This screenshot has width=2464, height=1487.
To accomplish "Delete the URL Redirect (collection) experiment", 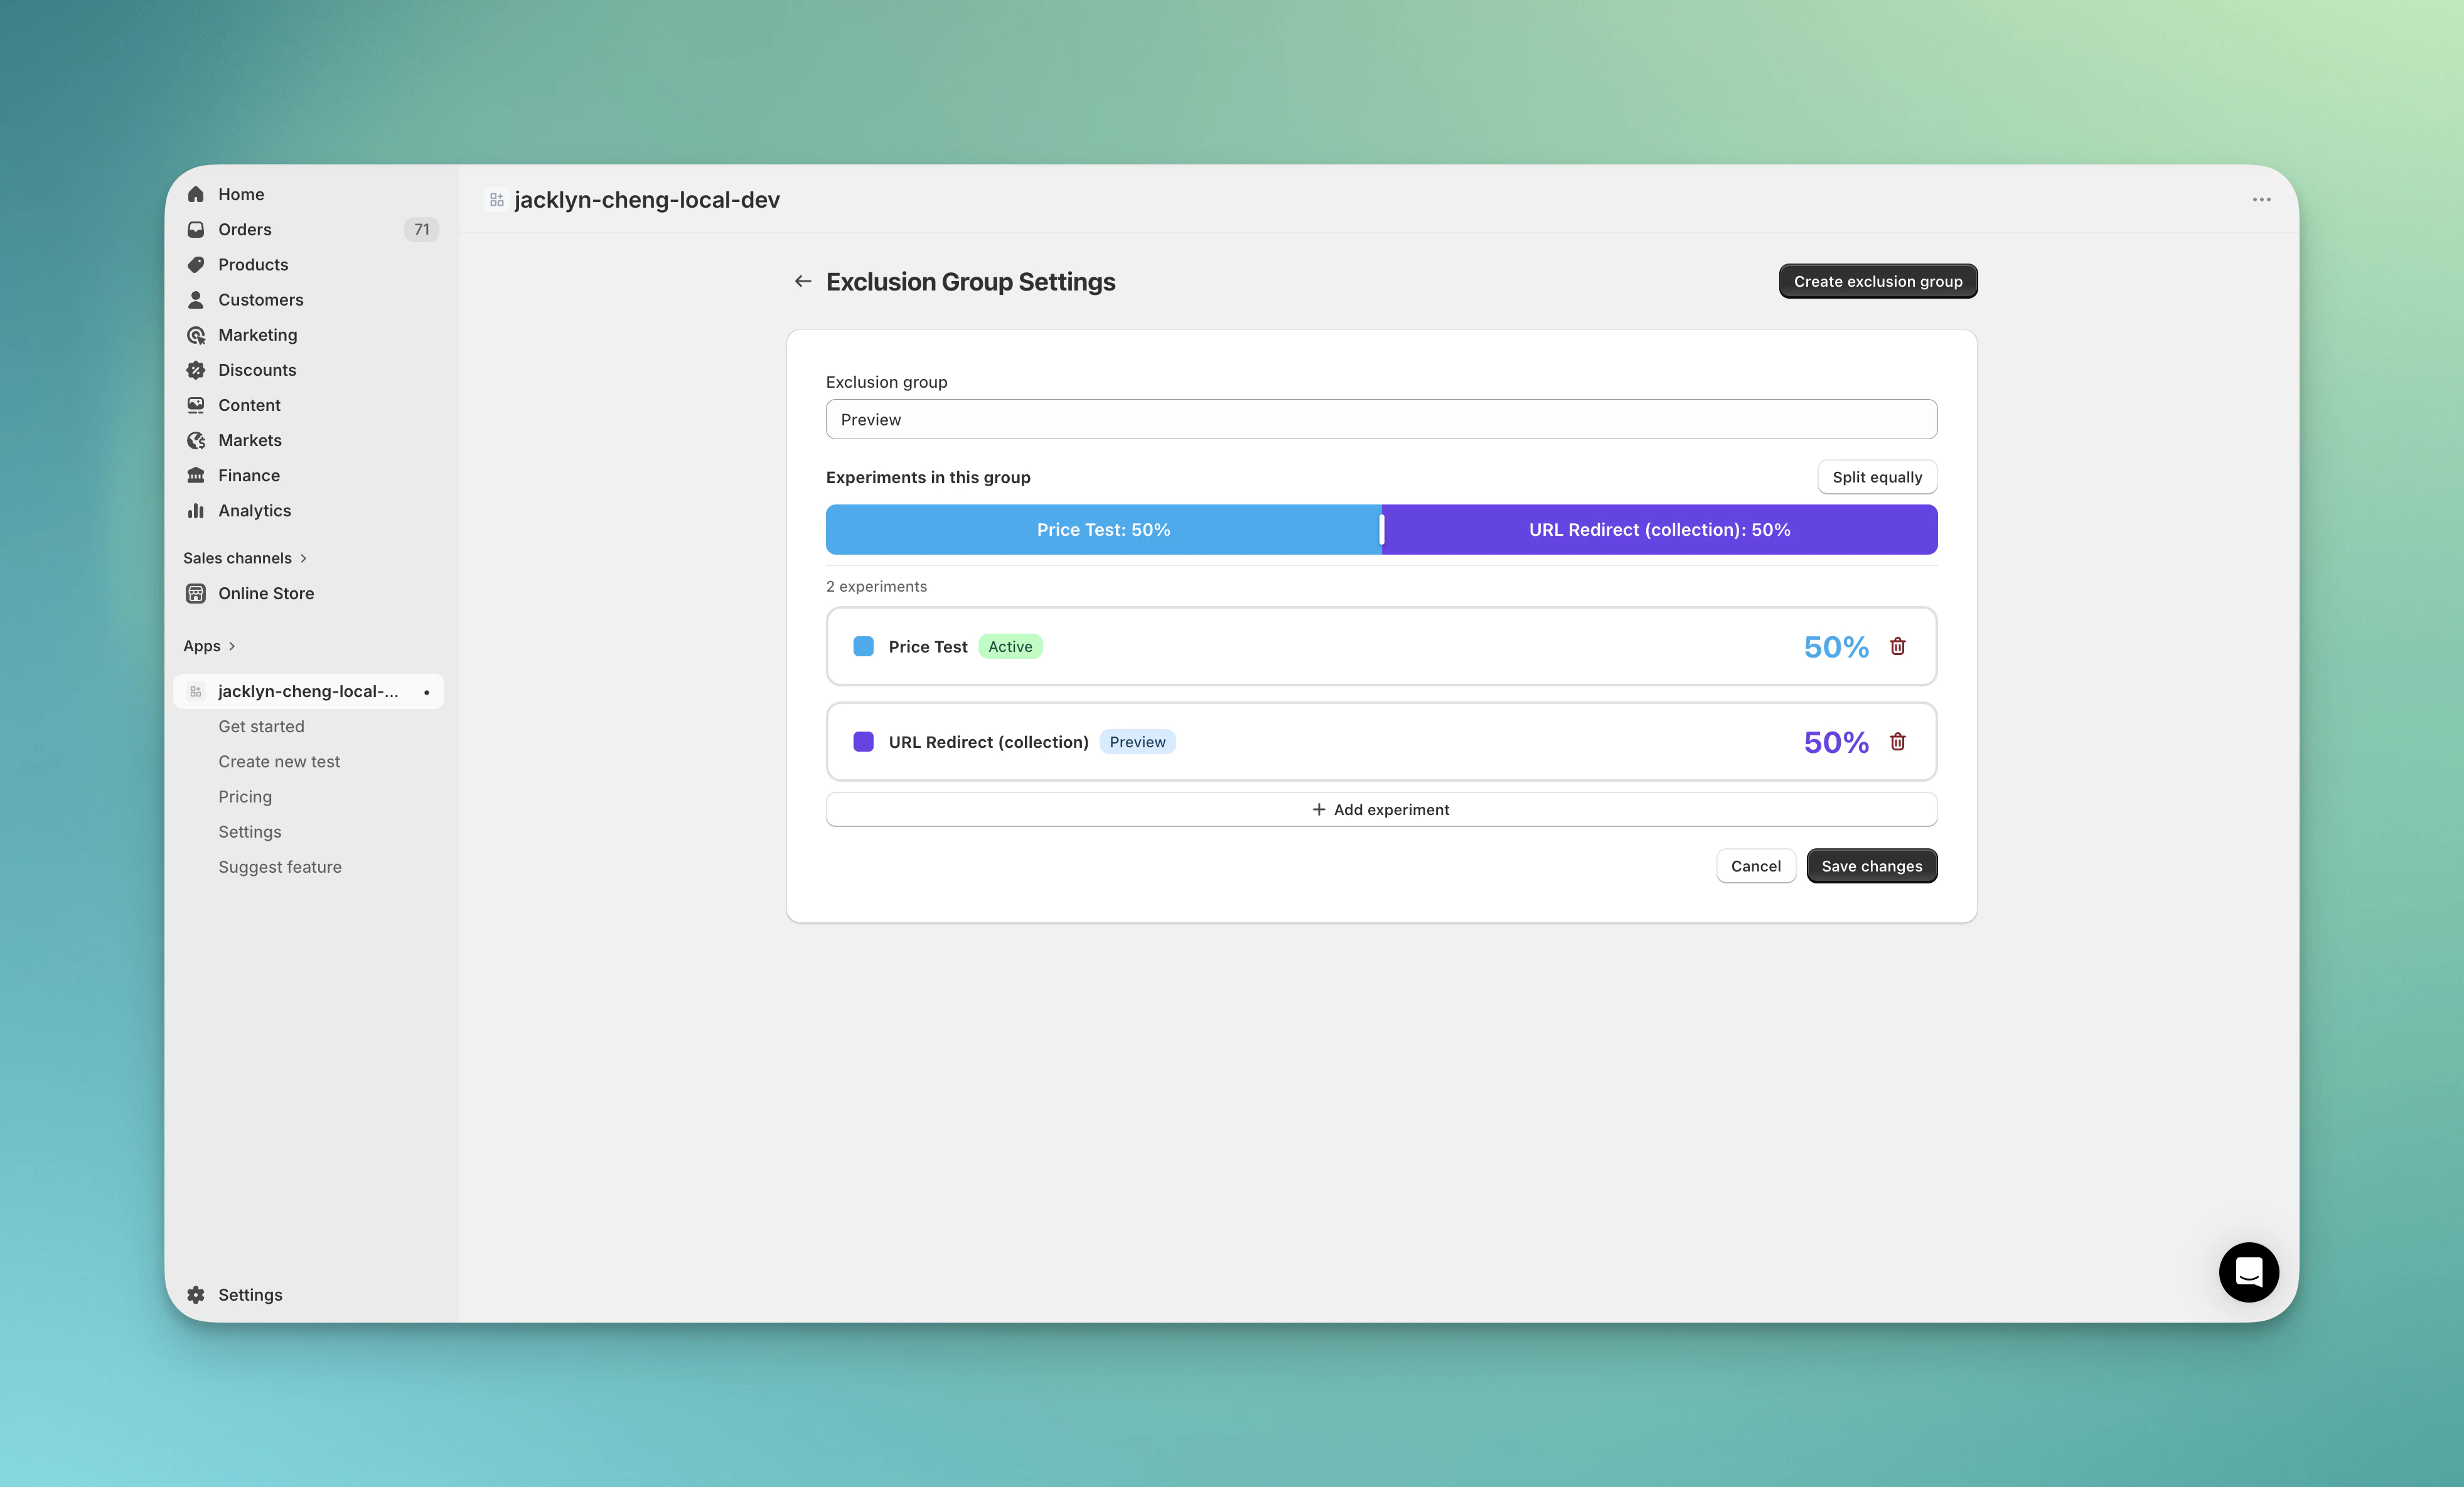I will (1897, 741).
